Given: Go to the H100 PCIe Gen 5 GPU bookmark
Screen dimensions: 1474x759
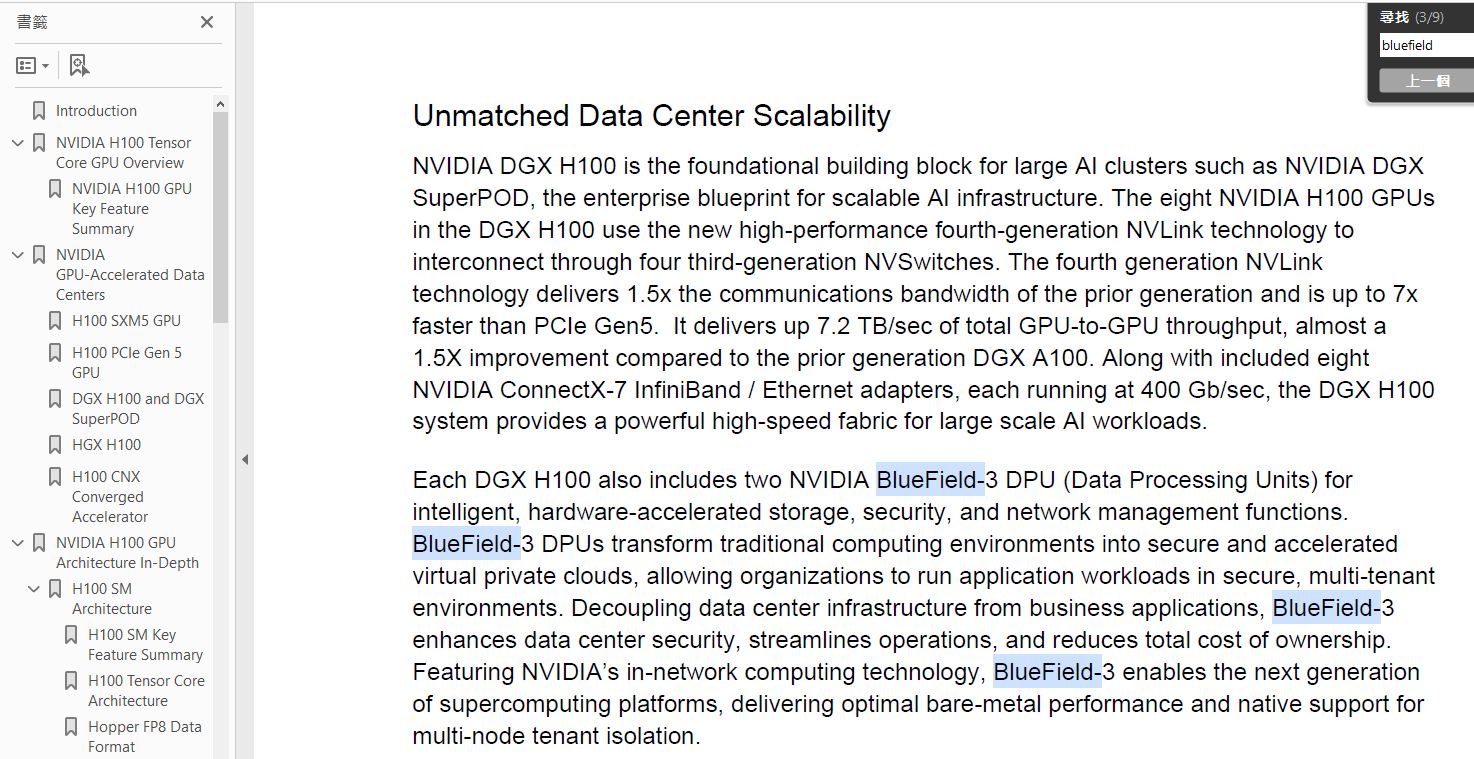Looking at the screenshot, I should click(126, 362).
